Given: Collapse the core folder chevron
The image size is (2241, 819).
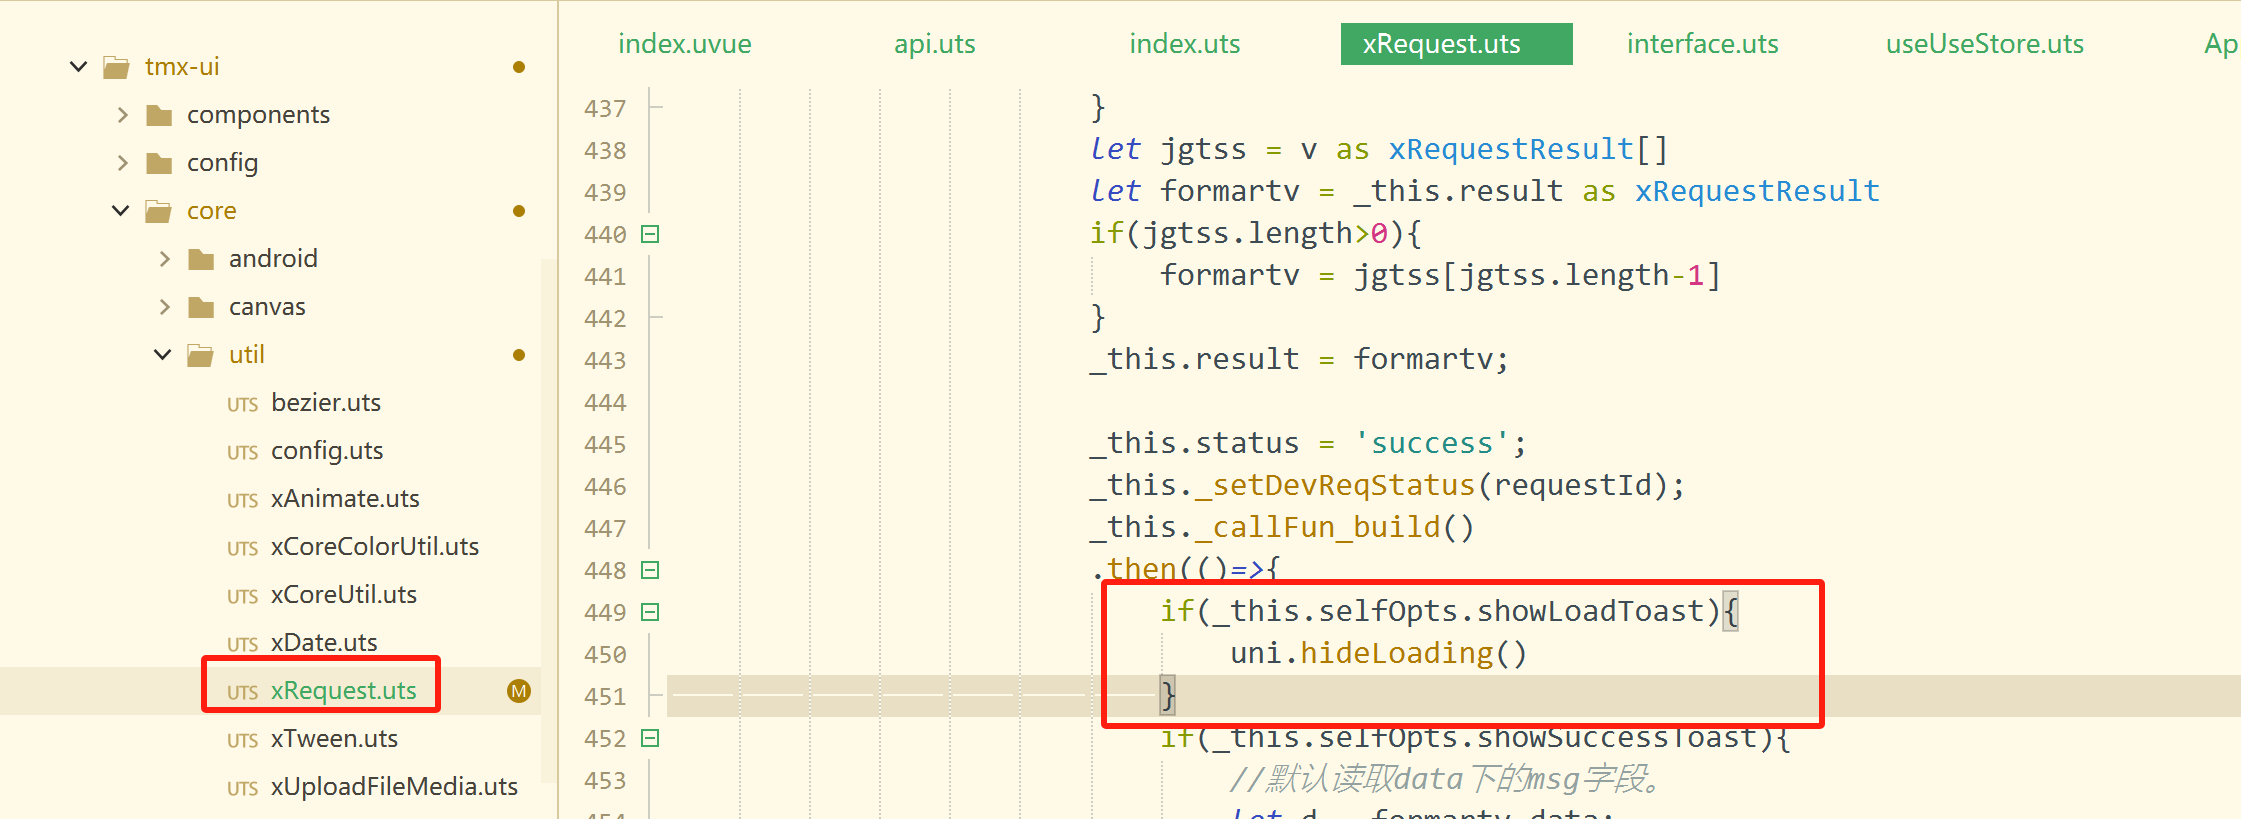Looking at the screenshot, I should pos(121,211).
